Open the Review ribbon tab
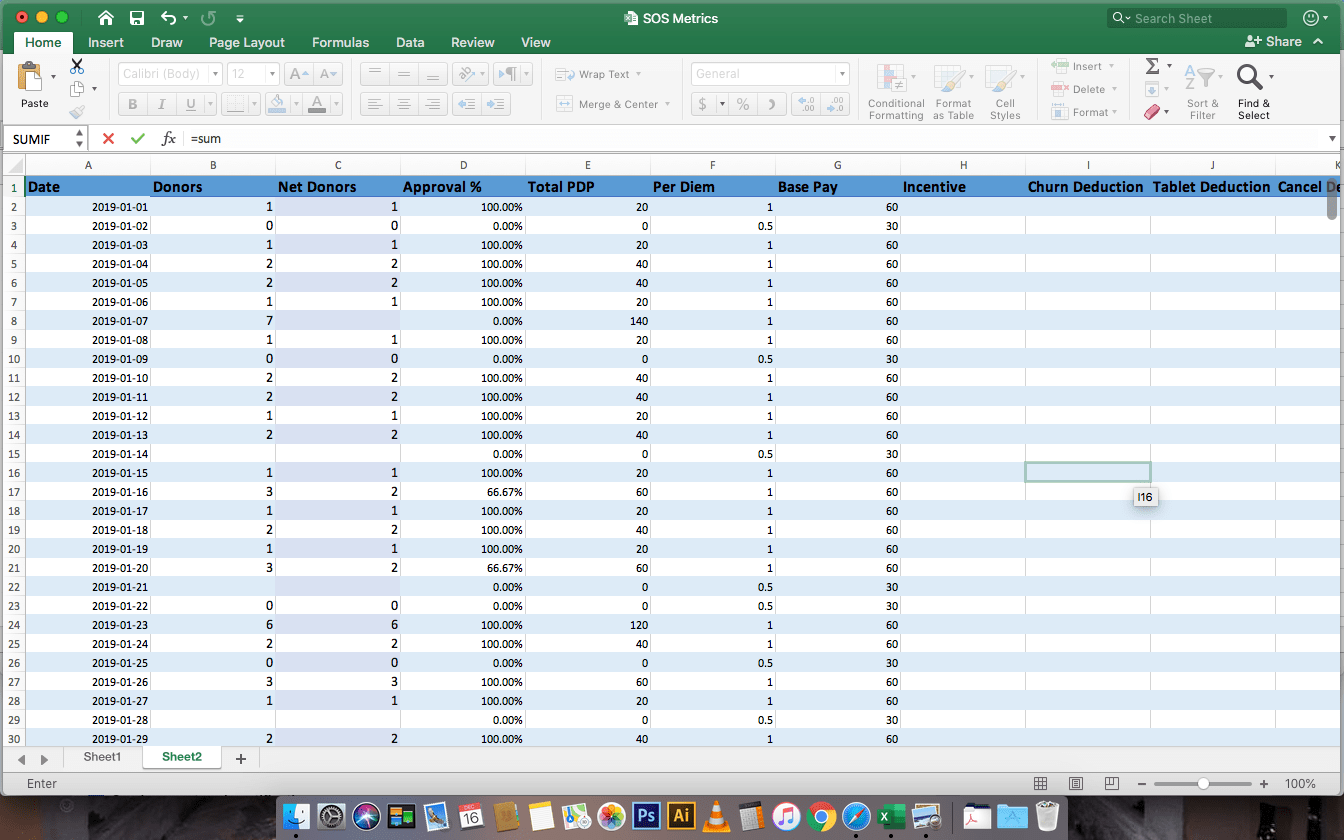 click(473, 42)
